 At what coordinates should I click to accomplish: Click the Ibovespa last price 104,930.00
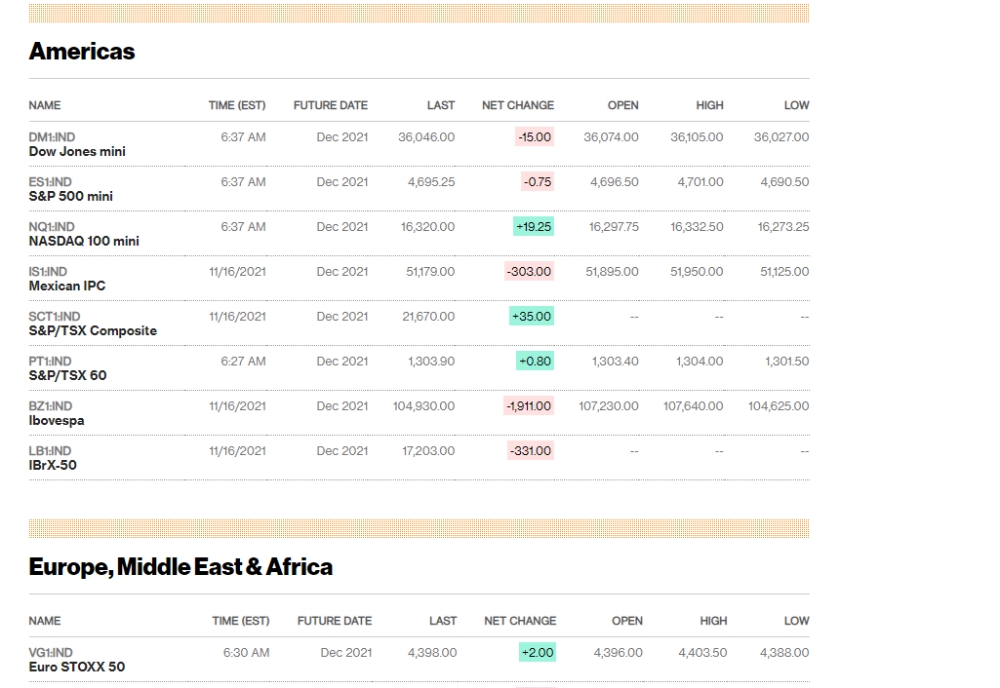(424, 406)
